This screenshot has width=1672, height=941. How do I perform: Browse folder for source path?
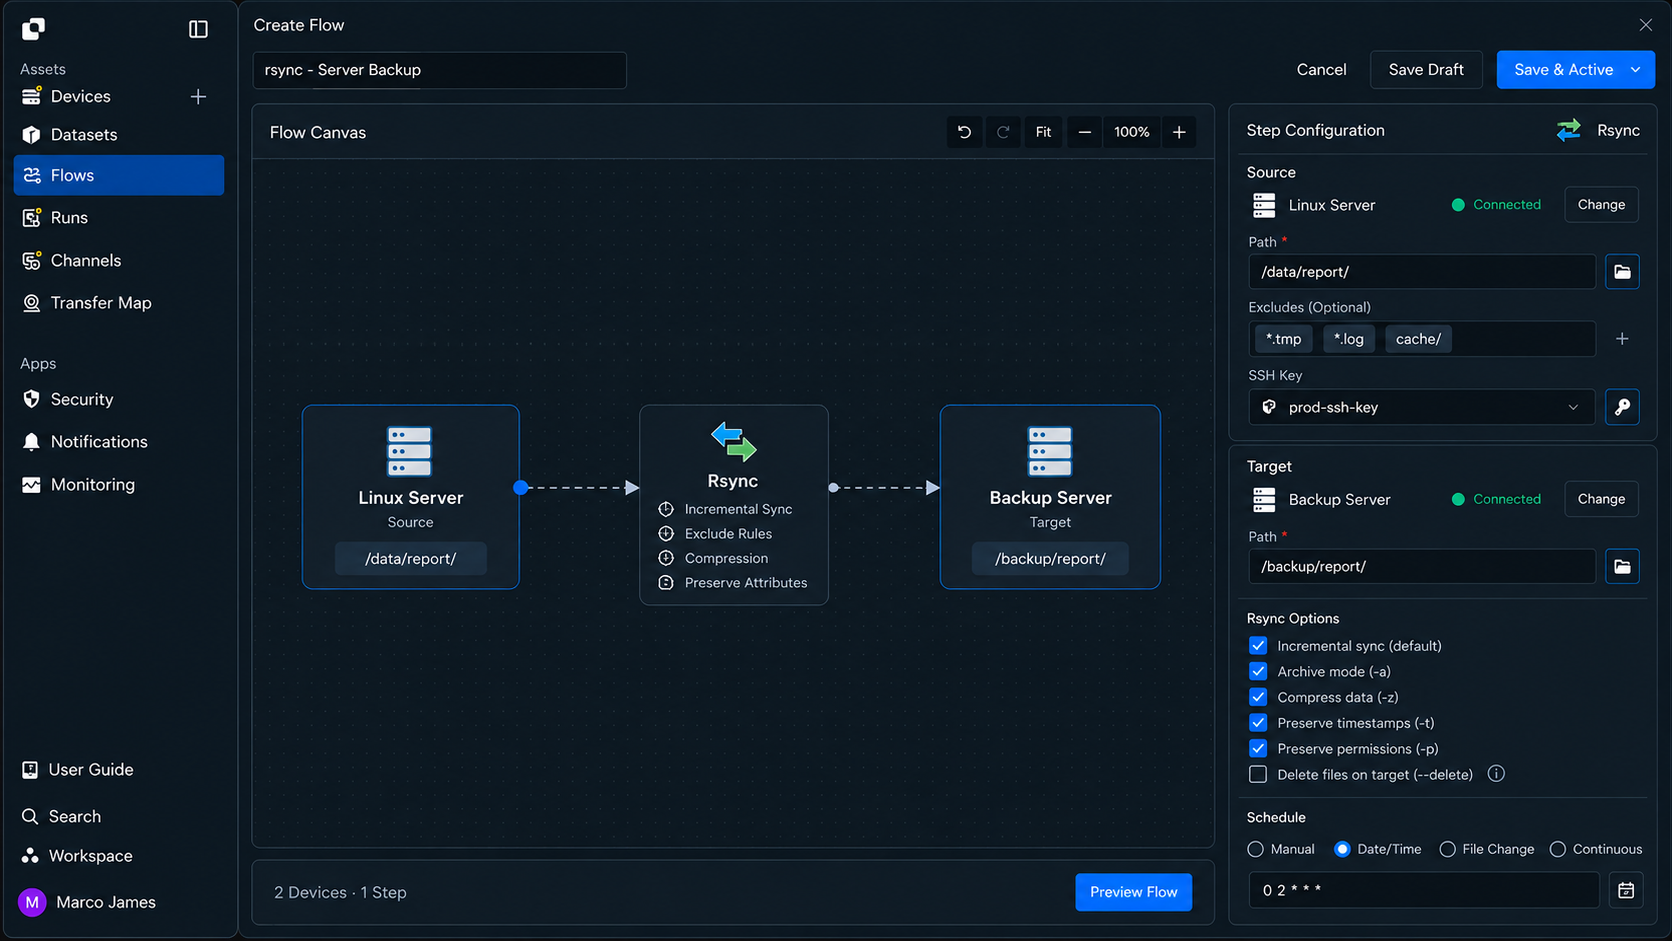(x=1622, y=272)
